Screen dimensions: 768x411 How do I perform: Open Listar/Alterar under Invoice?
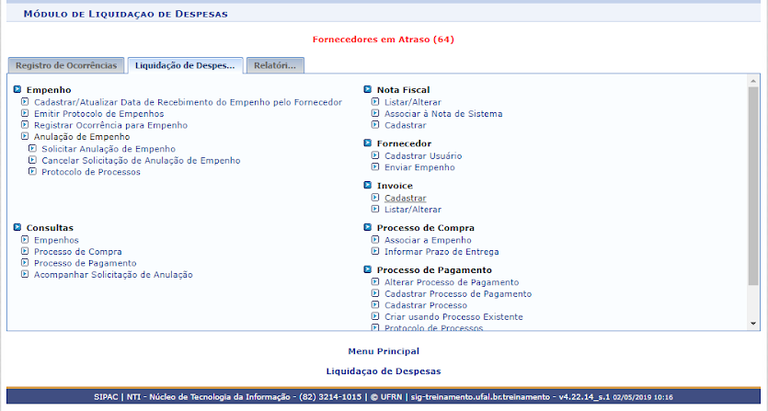click(x=413, y=209)
